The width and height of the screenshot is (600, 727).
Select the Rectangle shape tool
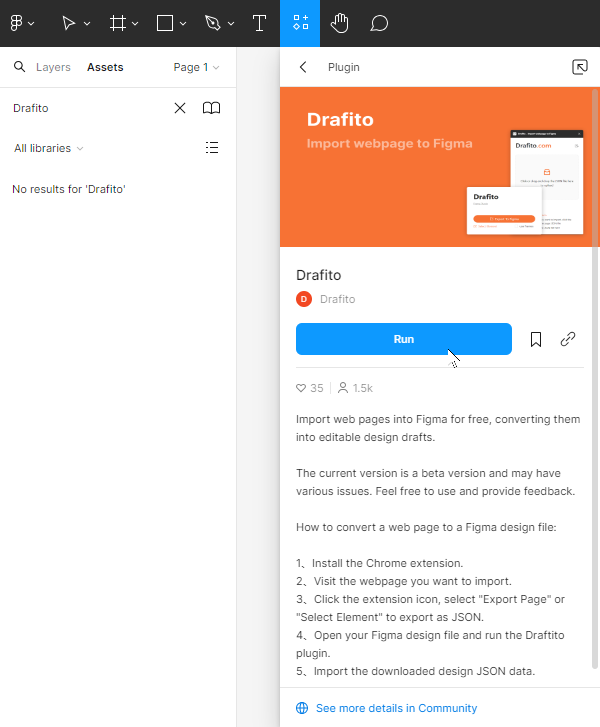pos(166,23)
